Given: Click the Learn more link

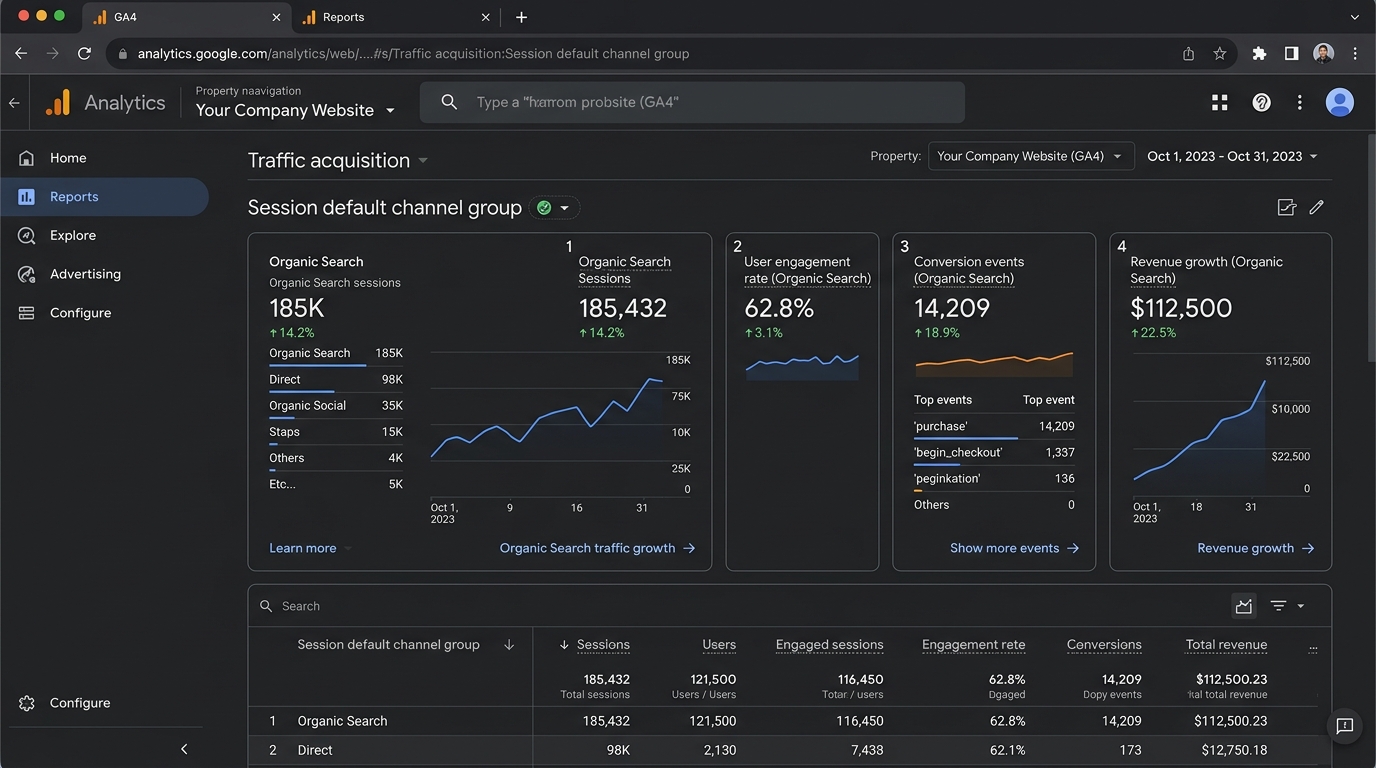Looking at the screenshot, I should coord(302,548).
